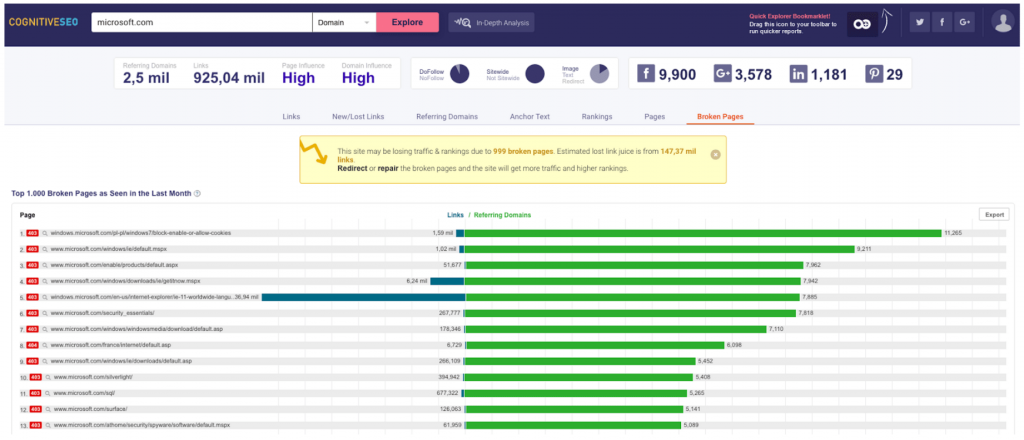
Task: Click the user profile avatar
Action: pos(1002,22)
